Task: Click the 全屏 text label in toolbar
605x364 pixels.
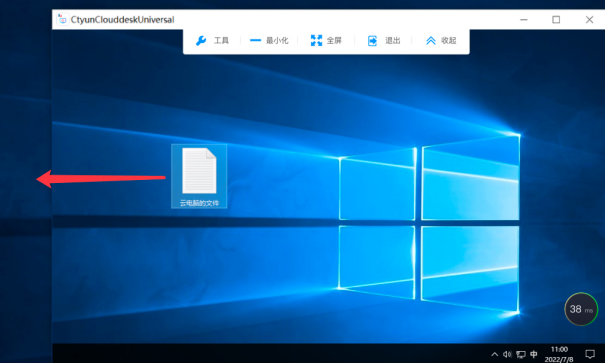Action: pos(334,41)
